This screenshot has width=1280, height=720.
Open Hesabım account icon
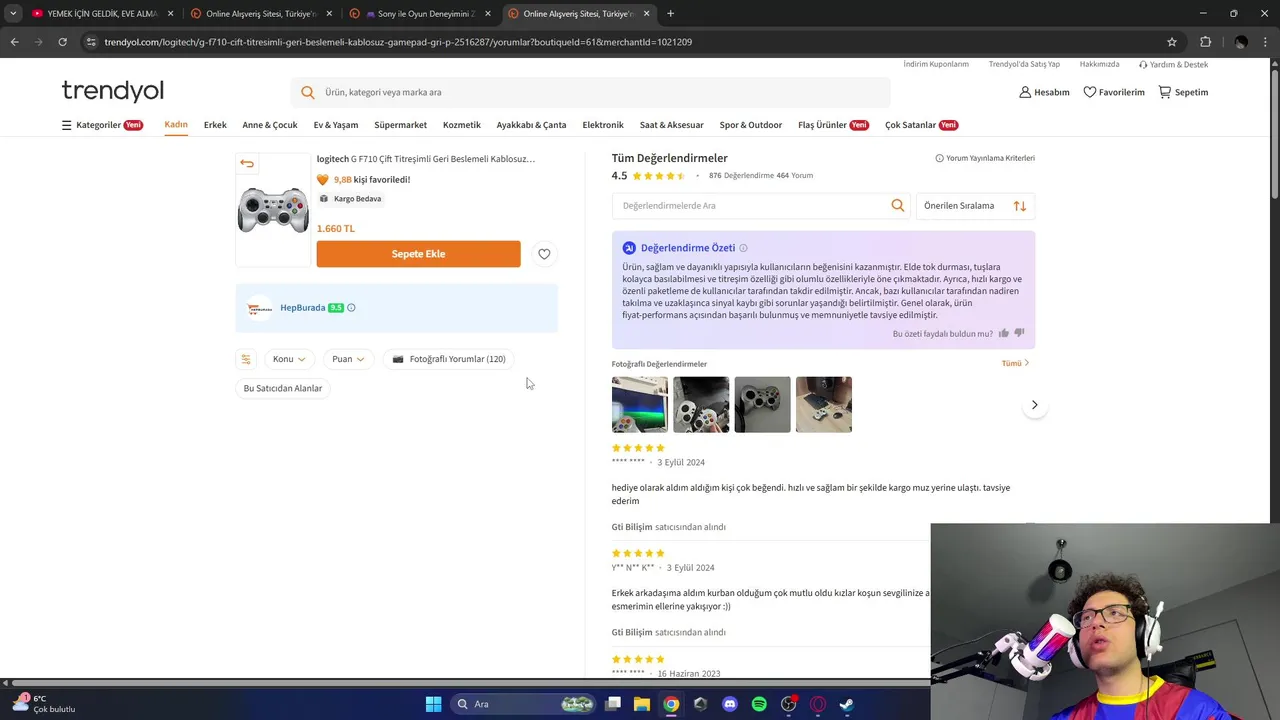click(1025, 92)
